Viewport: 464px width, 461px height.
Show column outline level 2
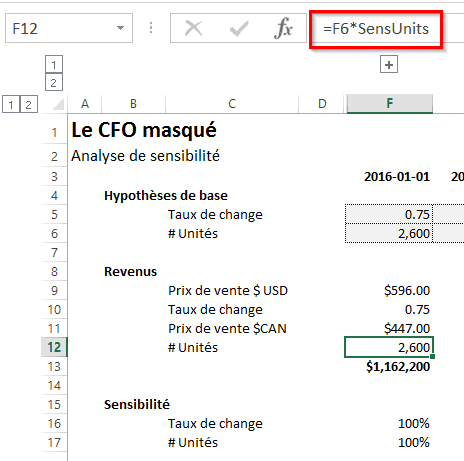click(x=54, y=82)
